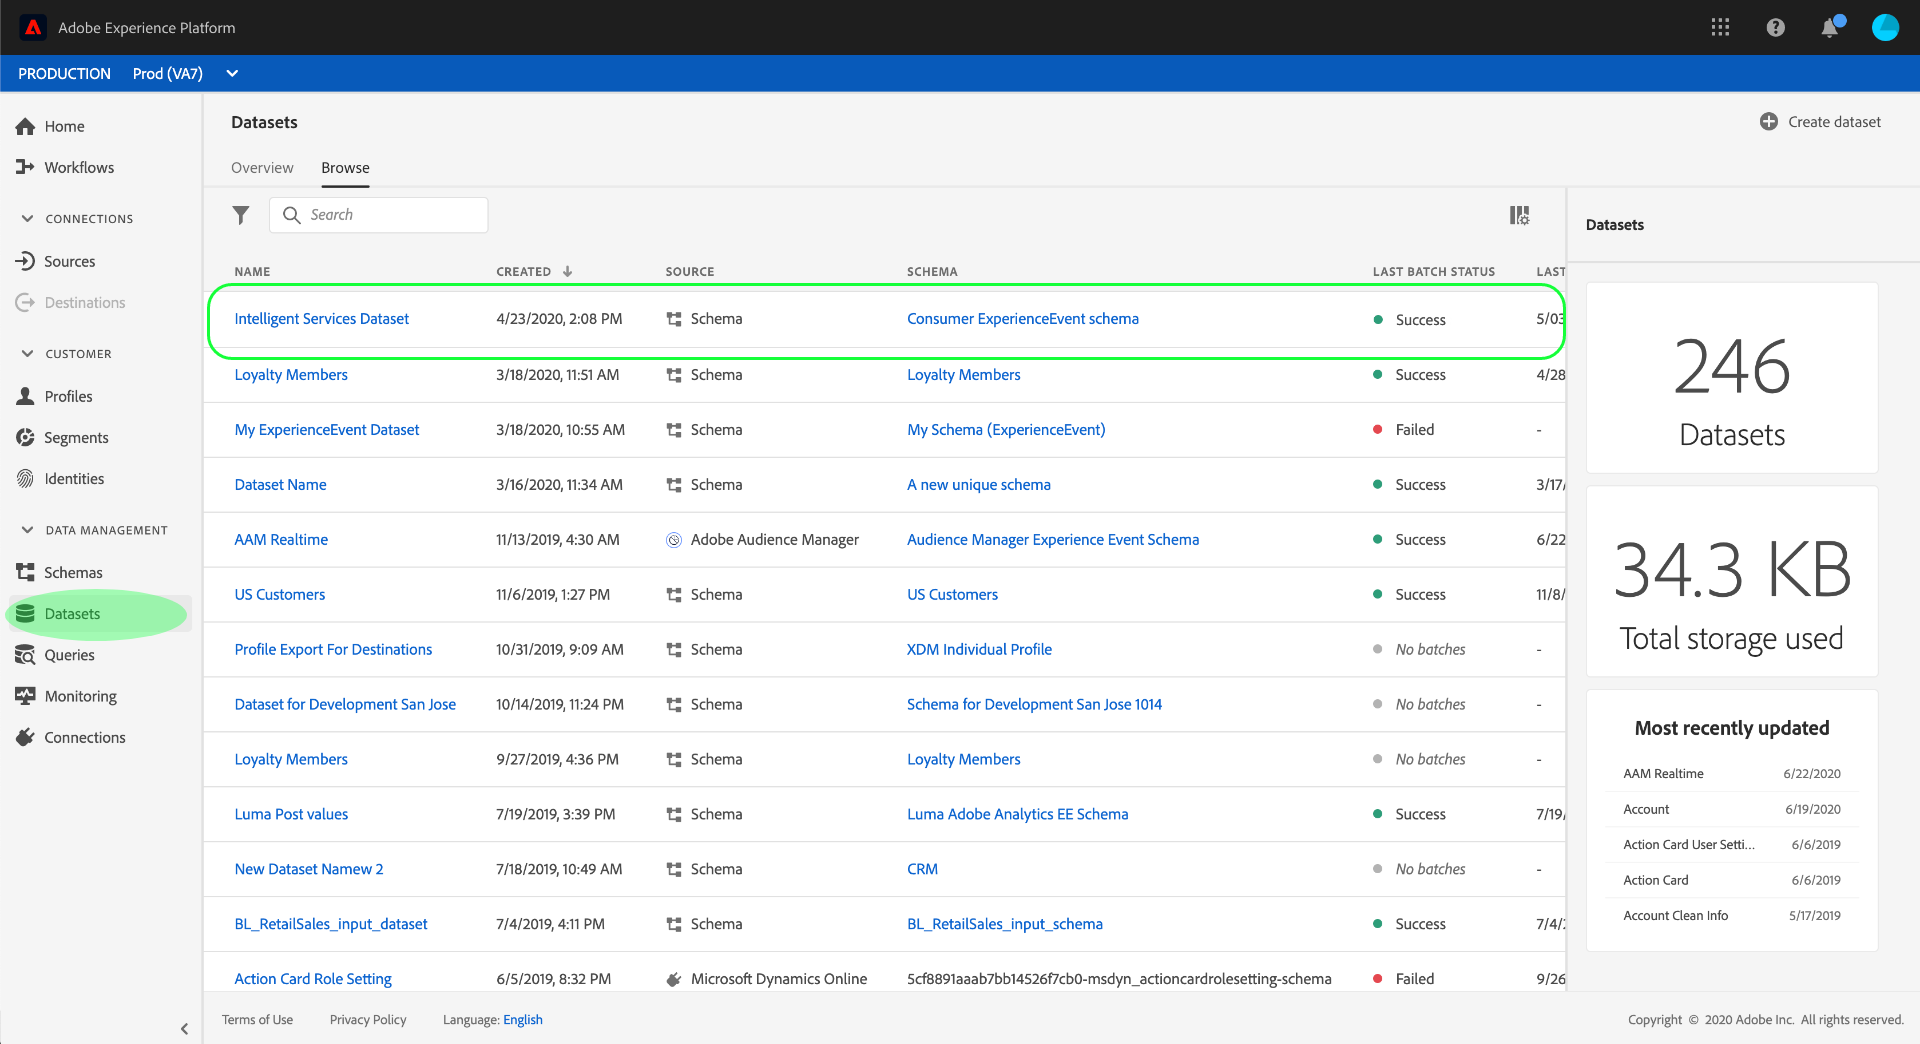
Task: Open Profile Export For Destinations dataset
Action: pyautogui.click(x=333, y=650)
